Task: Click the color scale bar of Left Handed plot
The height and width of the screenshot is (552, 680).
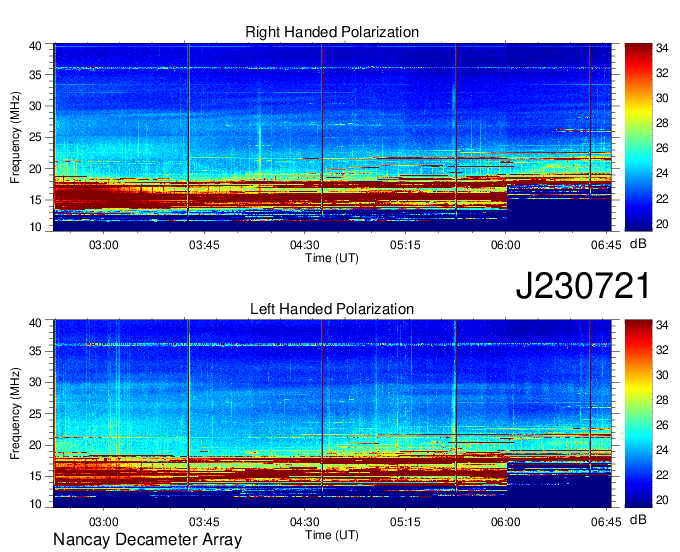Action: pos(638,413)
